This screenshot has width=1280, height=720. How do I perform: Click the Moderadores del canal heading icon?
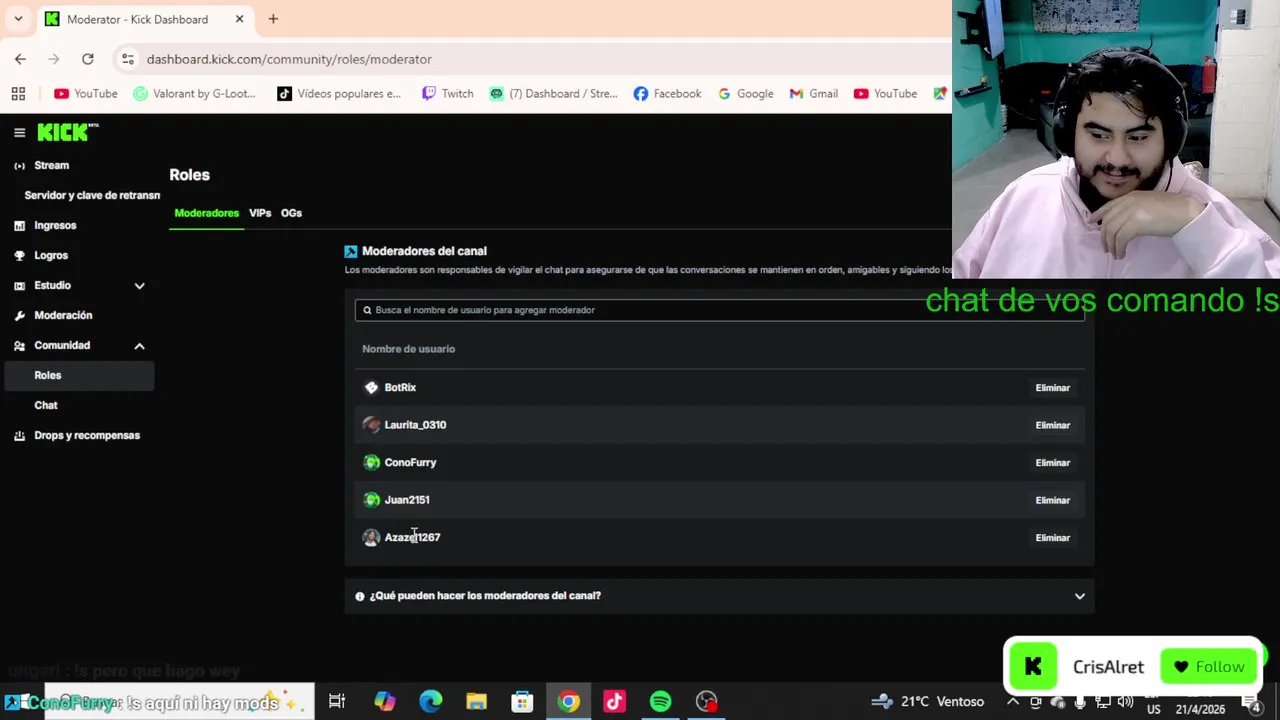pos(350,251)
